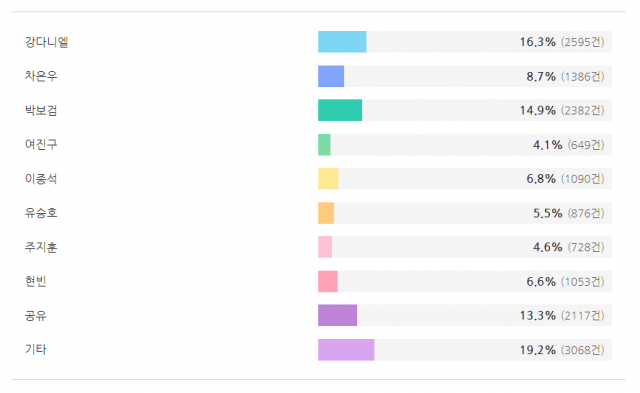The width and height of the screenshot is (640, 393).
Task: Select the 박보검 option label
Action: coord(41,110)
